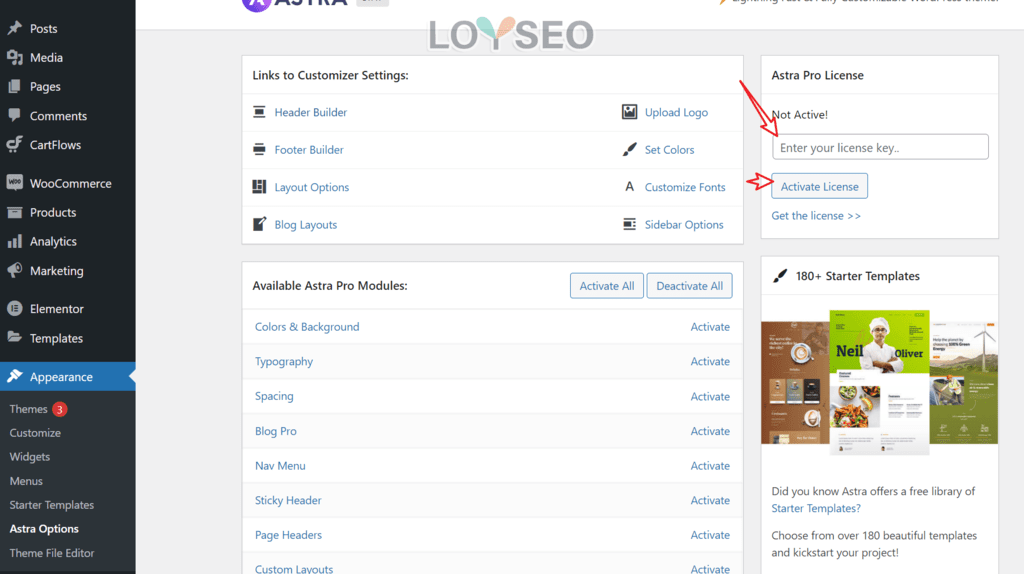This screenshot has height=574, width=1024.
Task: Click the Media icon in sidebar
Action: (14, 57)
